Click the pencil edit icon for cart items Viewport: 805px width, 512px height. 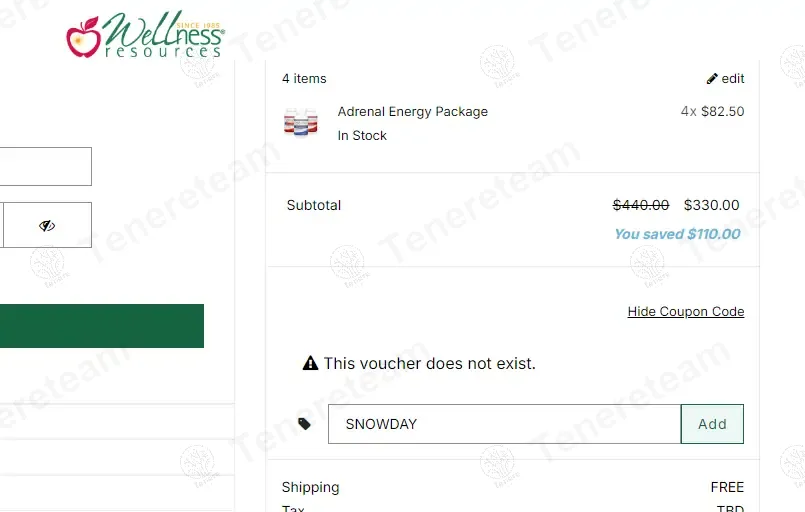click(712, 79)
